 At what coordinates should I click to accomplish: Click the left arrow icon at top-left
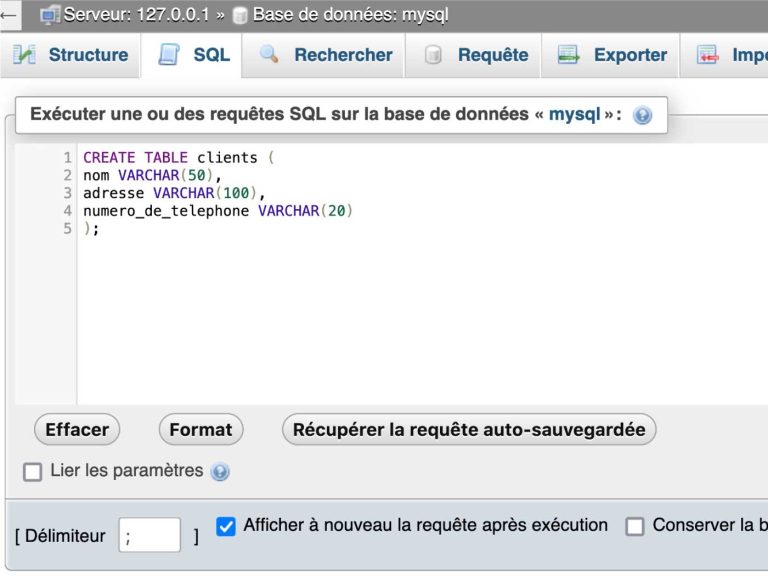point(9,15)
